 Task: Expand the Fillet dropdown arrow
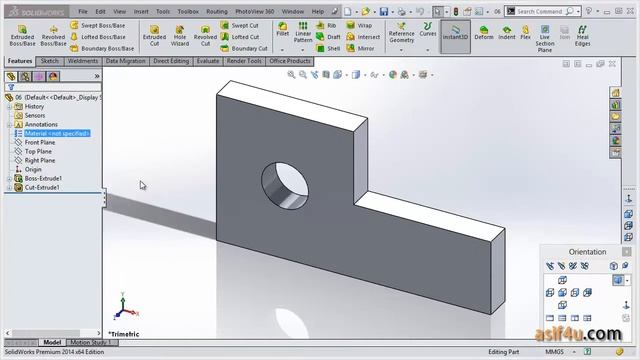[282, 50]
